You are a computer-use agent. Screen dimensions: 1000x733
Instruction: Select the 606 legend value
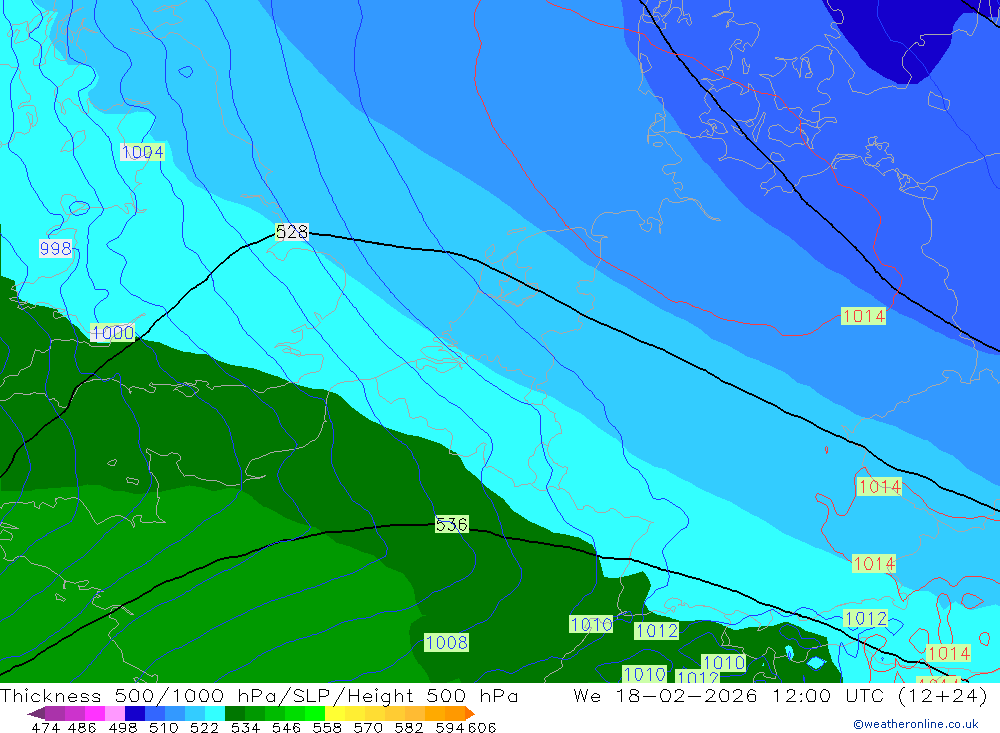click(482, 727)
